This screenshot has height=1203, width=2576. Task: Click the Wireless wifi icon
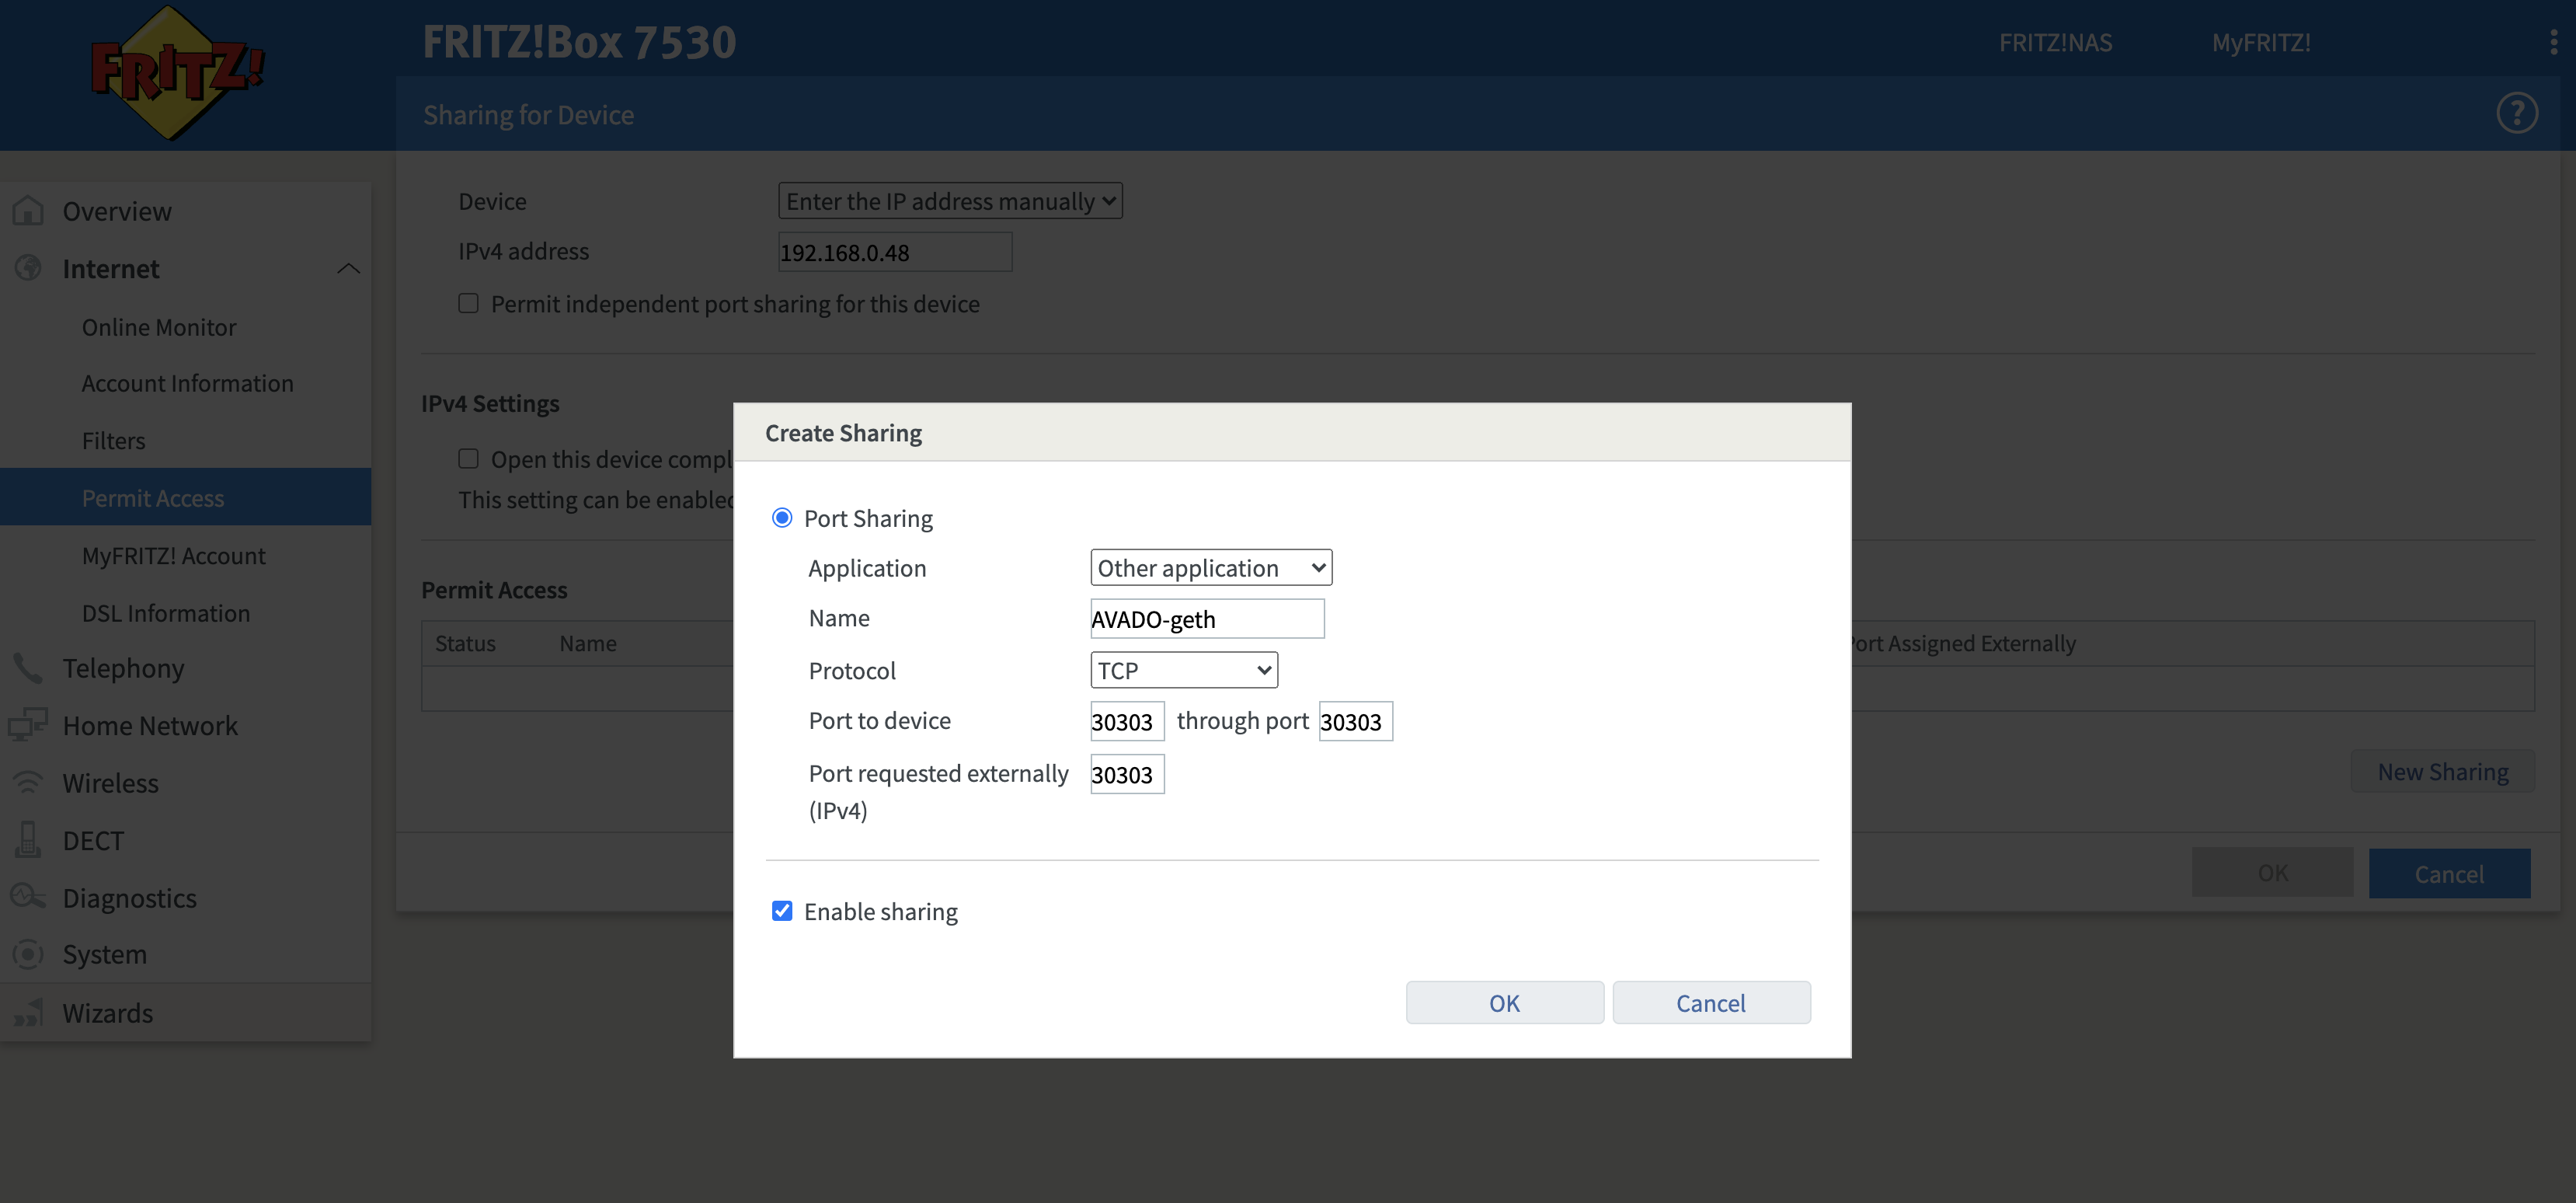coord(28,783)
